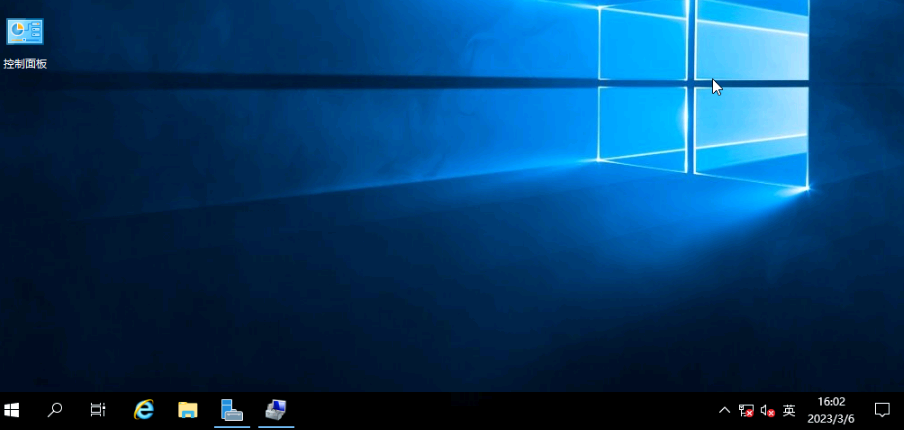This screenshot has width=904, height=430.
Task: Open the muted volume tray icon
Action: point(767,410)
